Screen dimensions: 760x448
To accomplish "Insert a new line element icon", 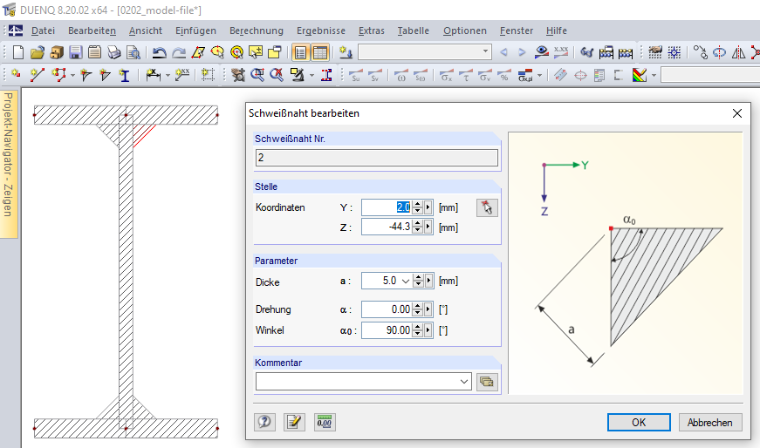I will click(37, 75).
